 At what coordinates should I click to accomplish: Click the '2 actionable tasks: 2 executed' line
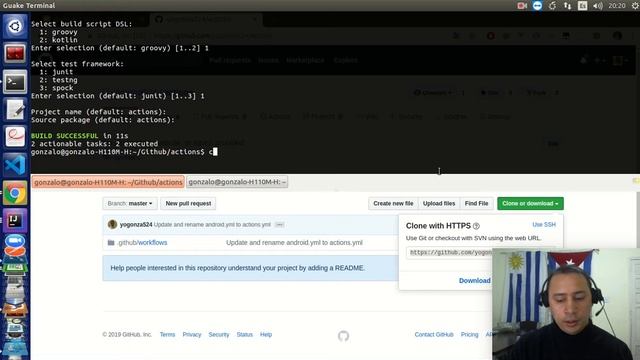[94, 144]
